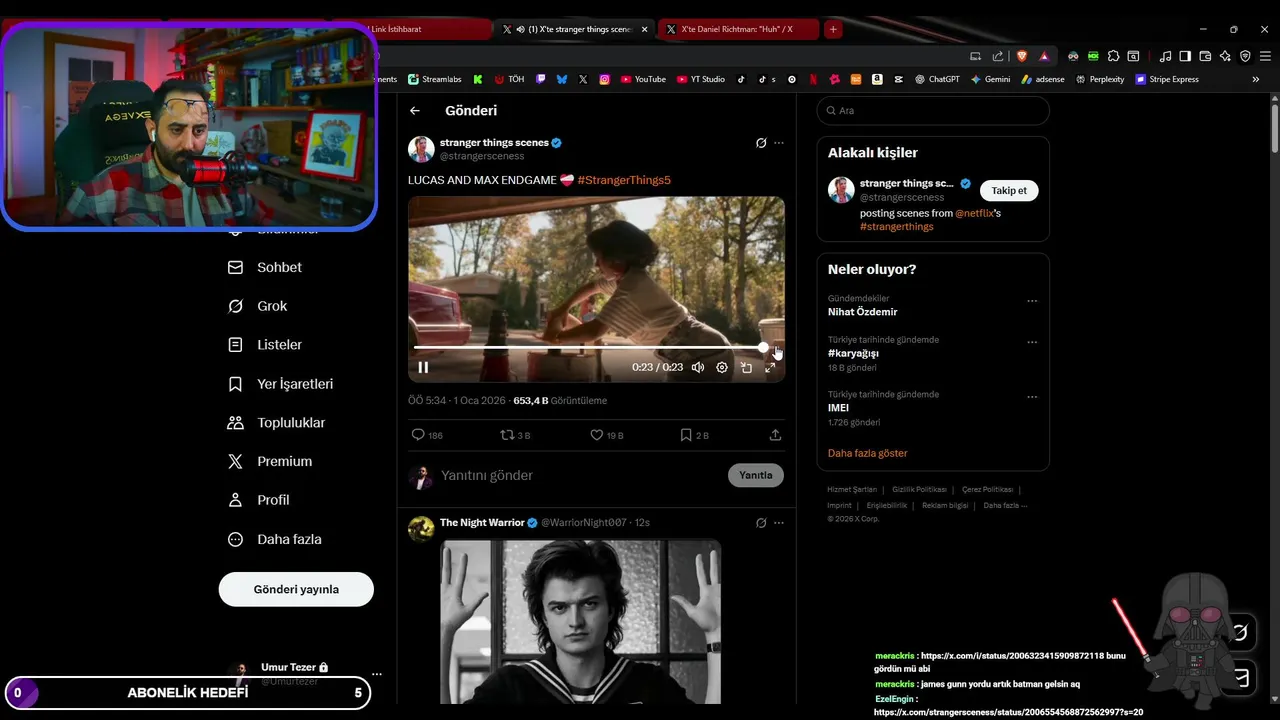The image size is (1280, 720).
Task: Open the Gemini bookmark
Action: 990,79
